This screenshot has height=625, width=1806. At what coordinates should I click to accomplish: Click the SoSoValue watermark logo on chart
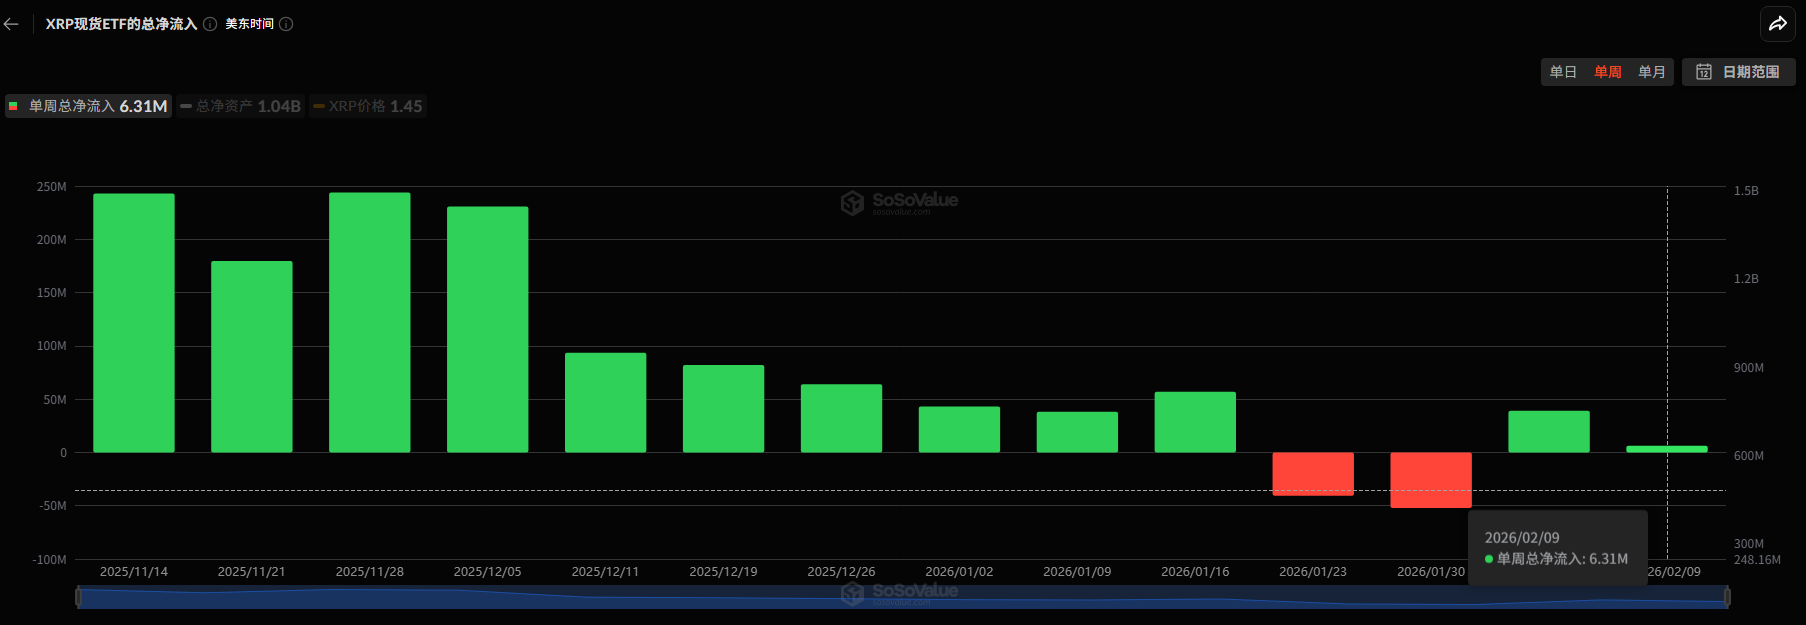click(852, 203)
